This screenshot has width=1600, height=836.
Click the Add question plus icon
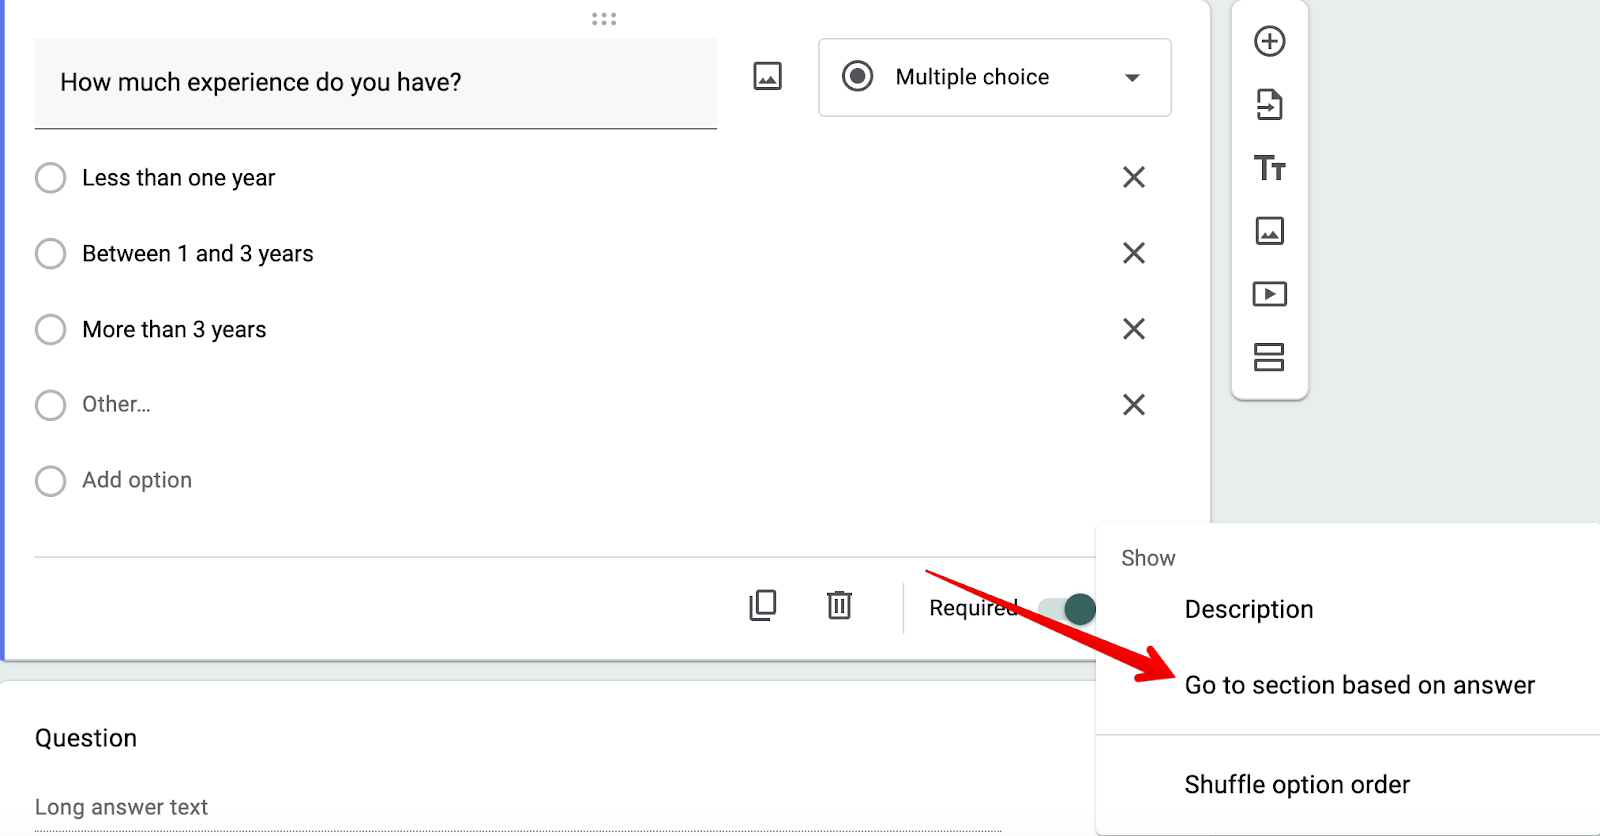1269,41
